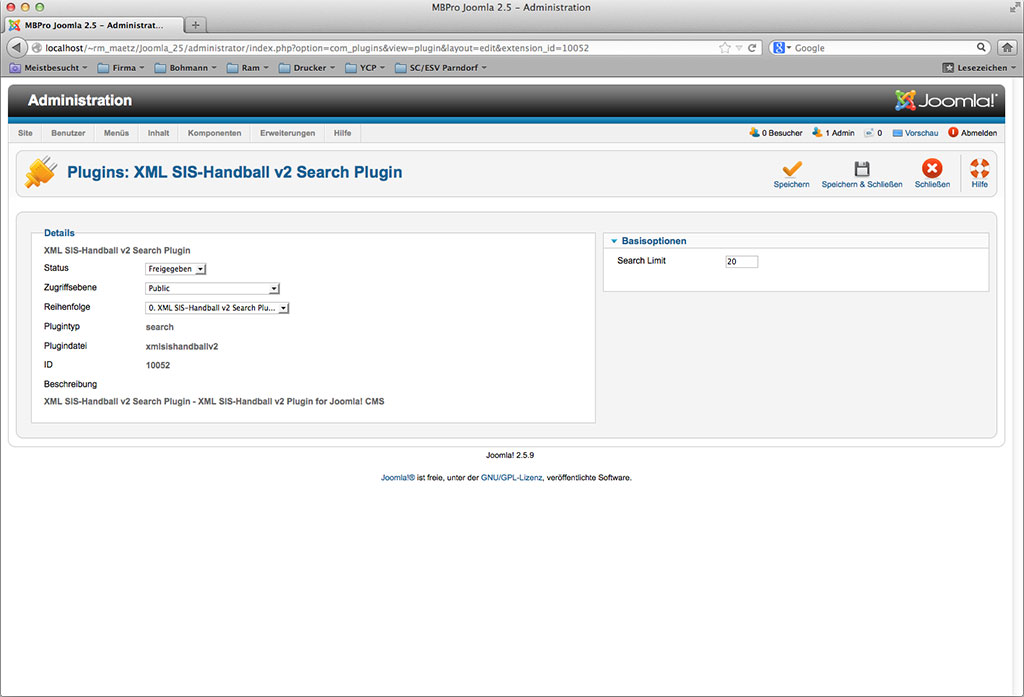This screenshot has height=697, width=1024.
Task: Open a new browser tab
Action: [x=195, y=25]
